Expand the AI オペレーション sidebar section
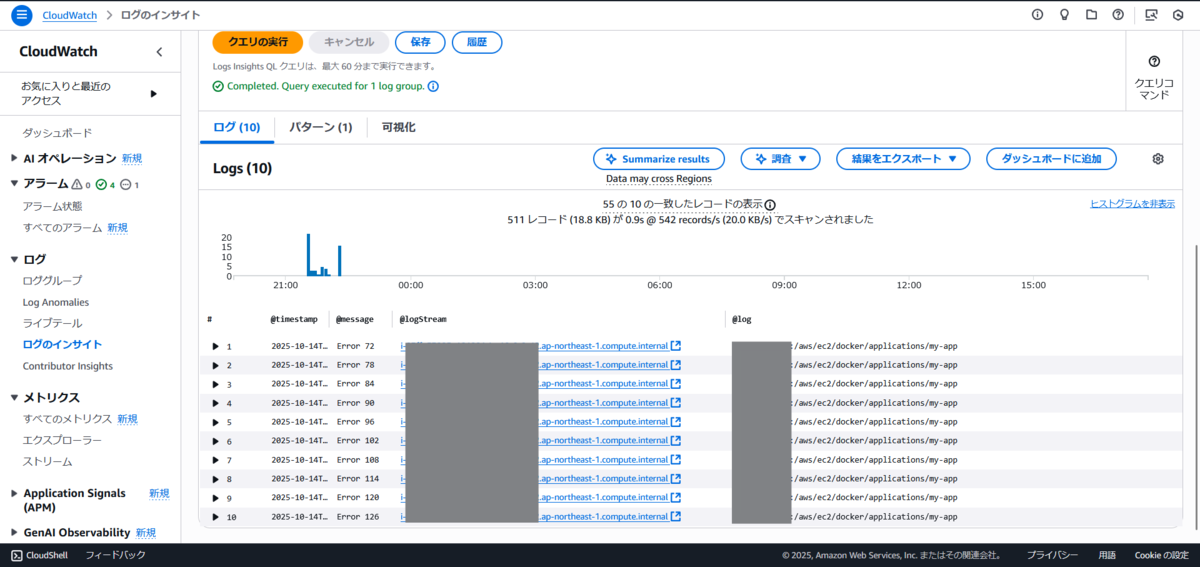The image size is (1200, 567). 14,158
